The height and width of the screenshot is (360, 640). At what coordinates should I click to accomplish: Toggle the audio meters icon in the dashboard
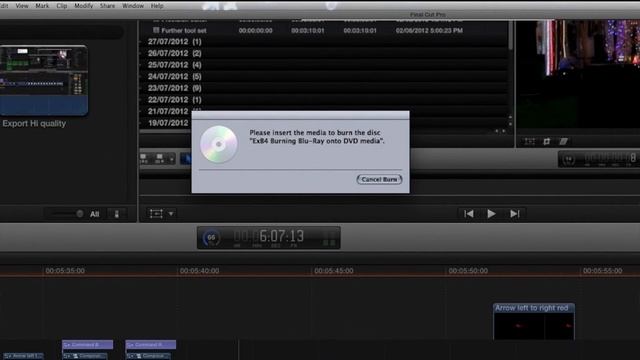(x=329, y=238)
